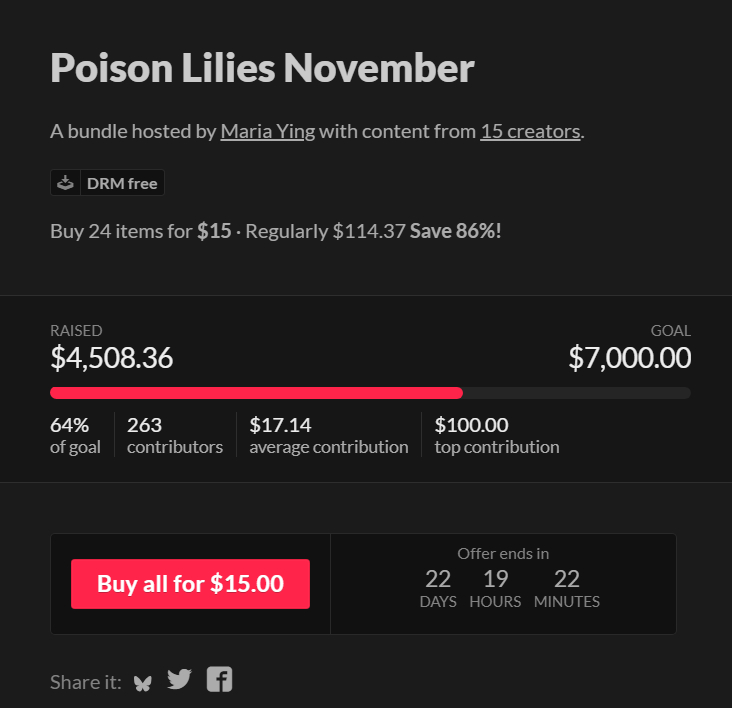
Task: Click the red filled progress bar
Action: pyautogui.click(x=256, y=393)
